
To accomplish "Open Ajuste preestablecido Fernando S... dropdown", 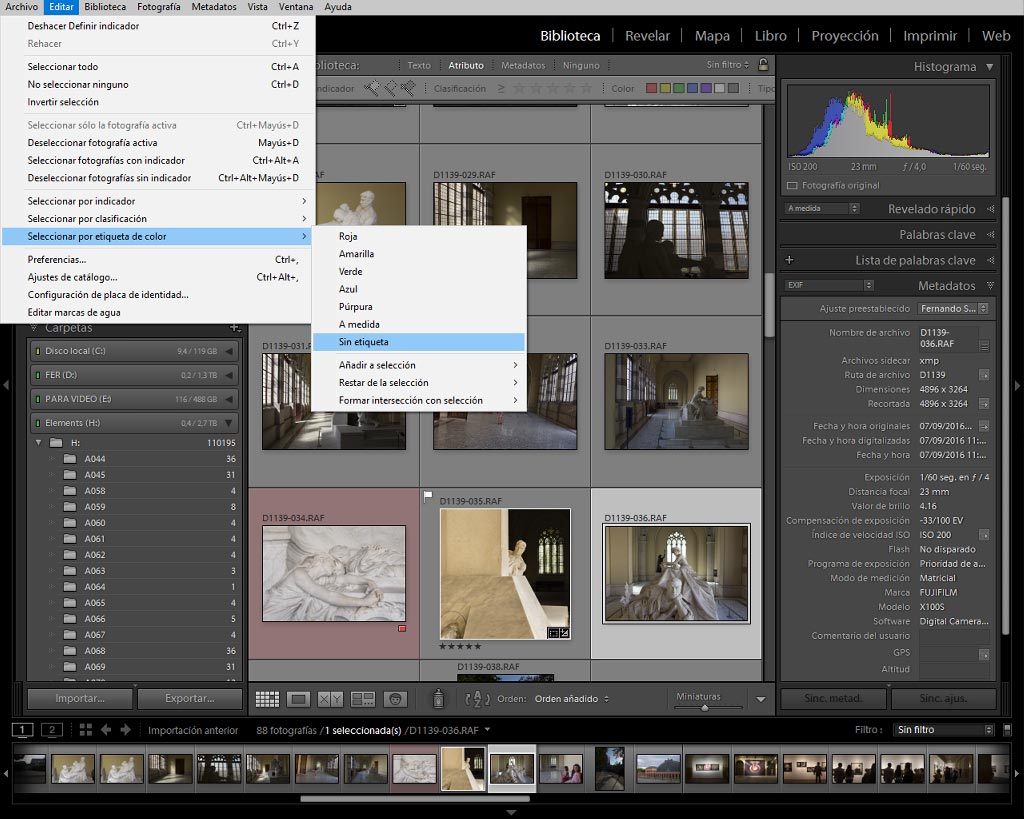I will [x=953, y=308].
